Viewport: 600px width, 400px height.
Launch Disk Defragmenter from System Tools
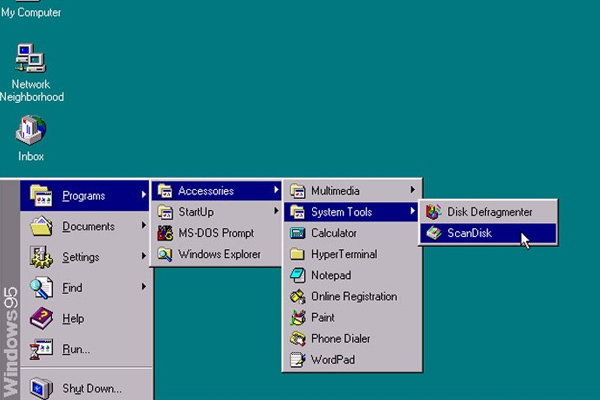point(488,212)
